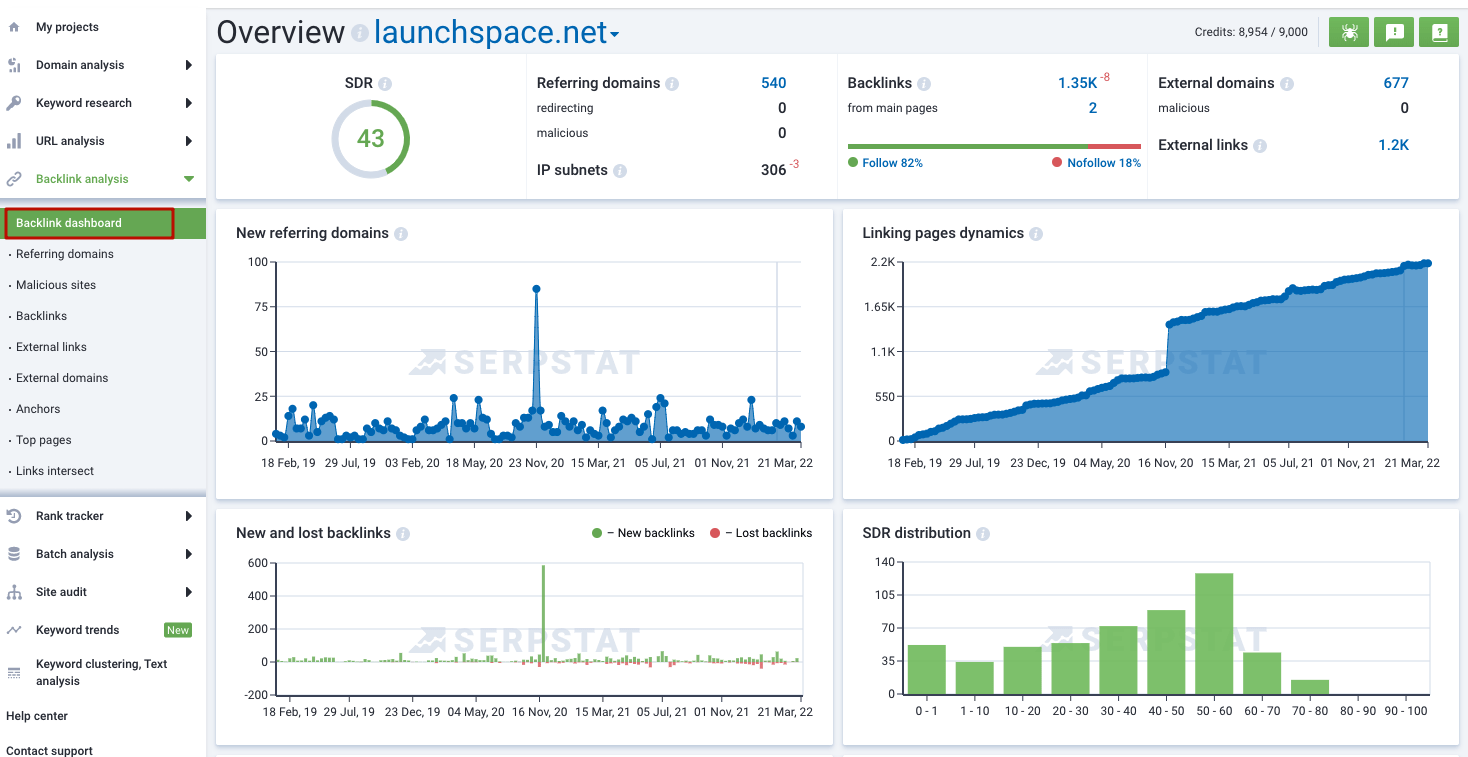Open Backlinks sidebar item

click(x=41, y=316)
